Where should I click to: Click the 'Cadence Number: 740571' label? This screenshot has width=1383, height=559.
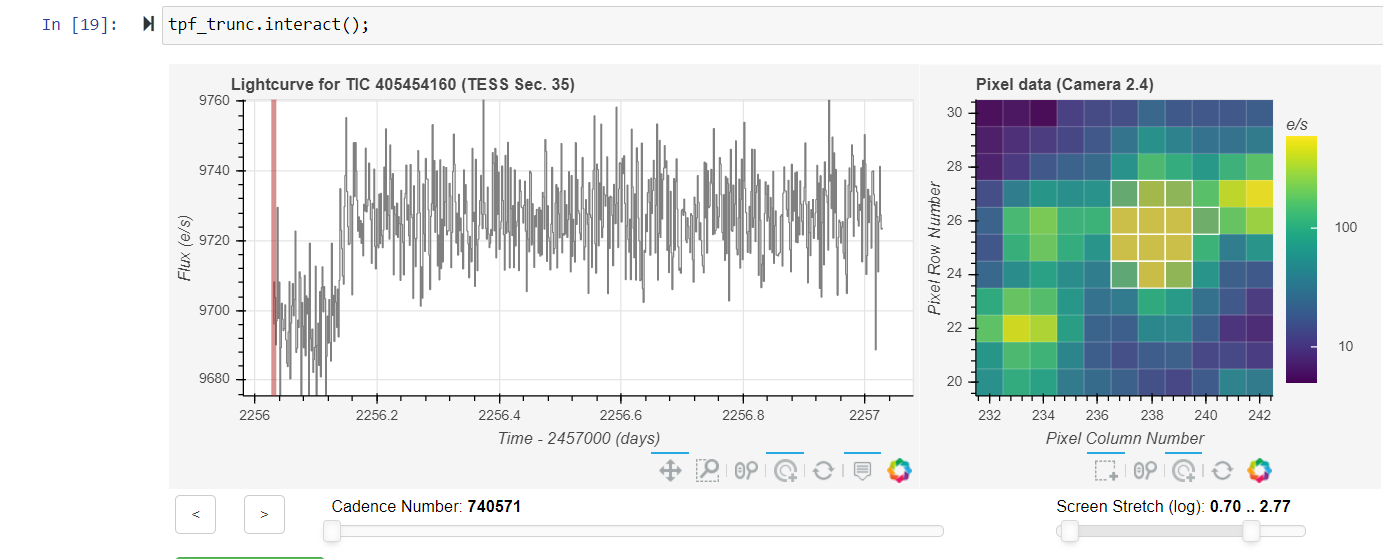(426, 507)
